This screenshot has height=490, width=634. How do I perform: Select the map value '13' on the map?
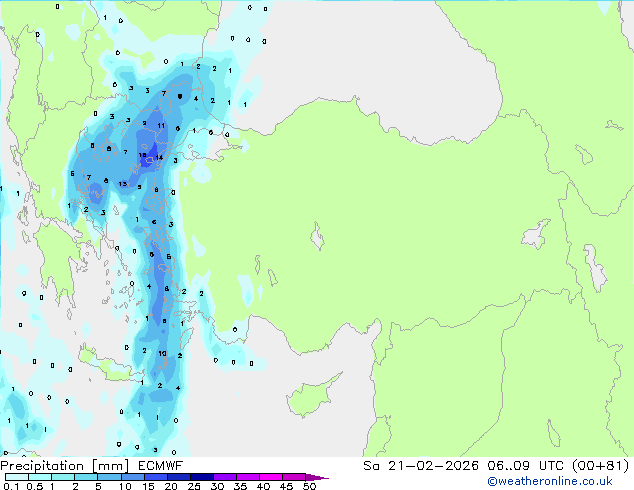(123, 184)
